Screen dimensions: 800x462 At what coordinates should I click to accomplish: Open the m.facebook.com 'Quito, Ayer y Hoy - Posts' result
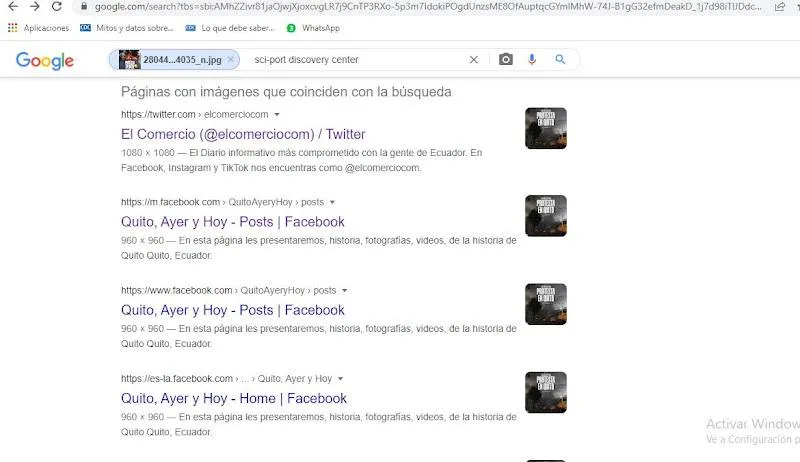tap(233, 222)
